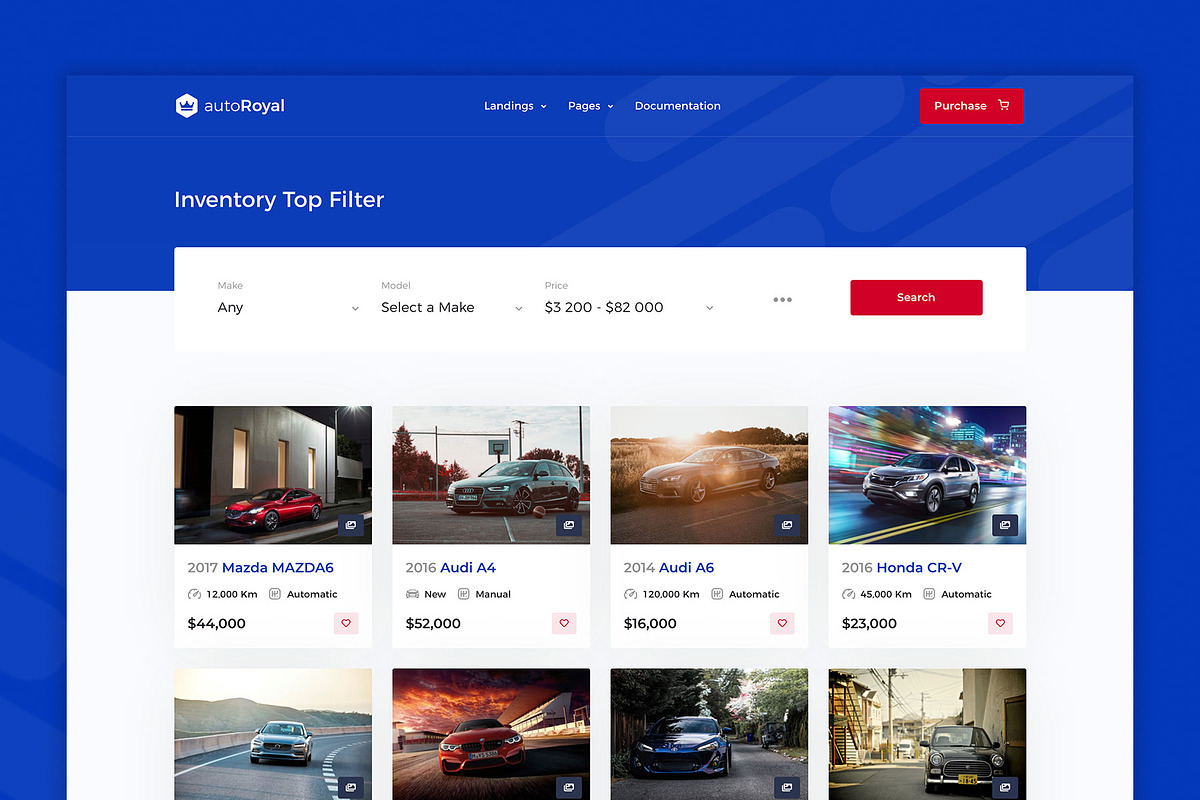The height and width of the screenshot is (800, 1200).
Task: Favorite the Audi A4 with heart button
Action: click(x=564, y=623)
